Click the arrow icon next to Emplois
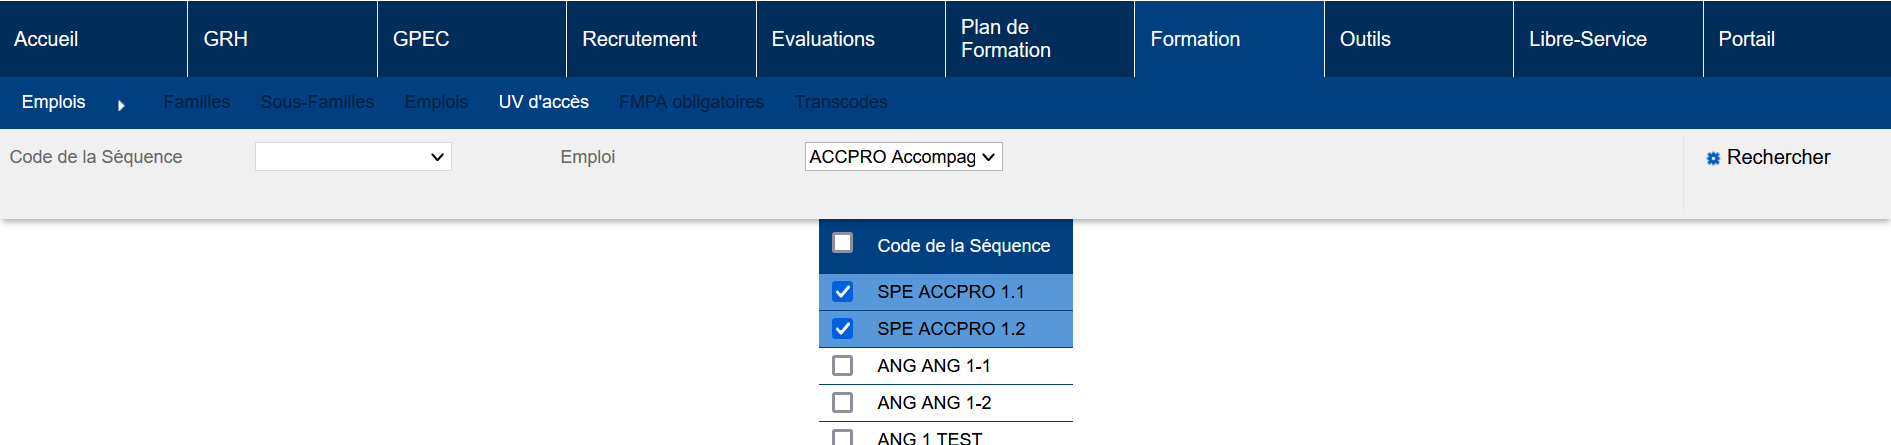This screenshot has height=445, width=1891. (x=121, y=105)
